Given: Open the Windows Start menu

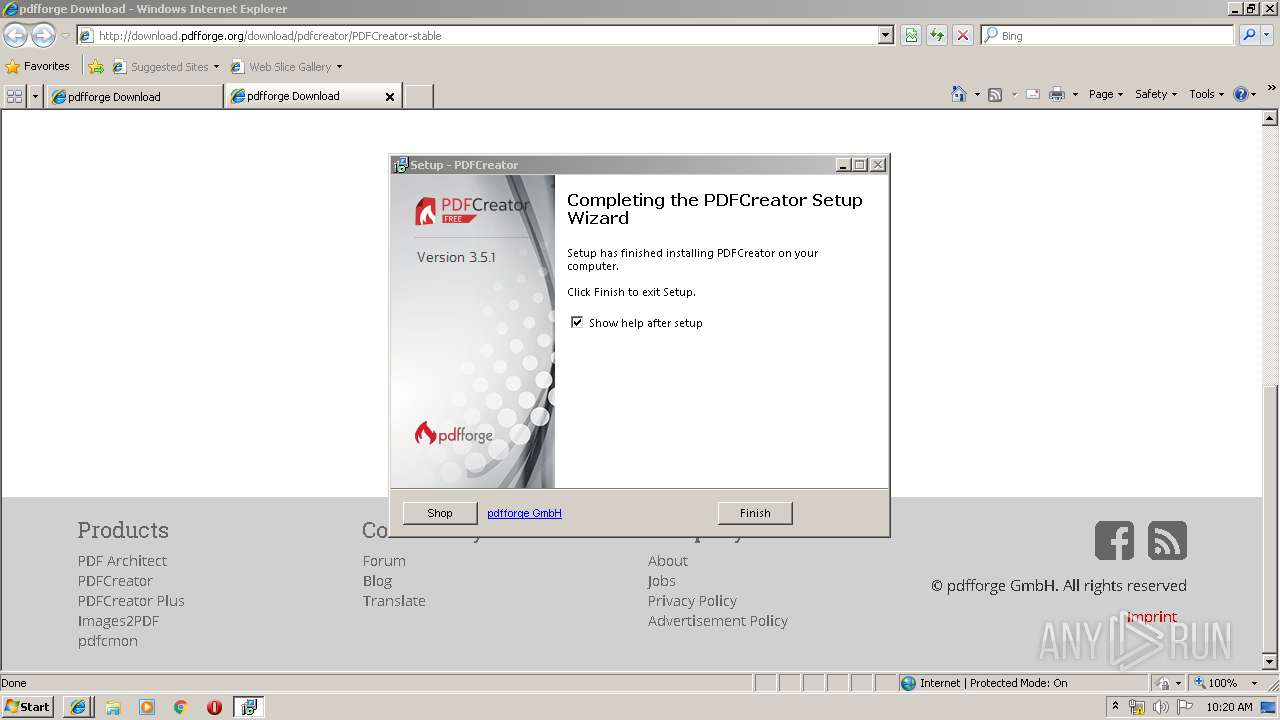Looking at the screenshot, I should (x=28, y=706).
